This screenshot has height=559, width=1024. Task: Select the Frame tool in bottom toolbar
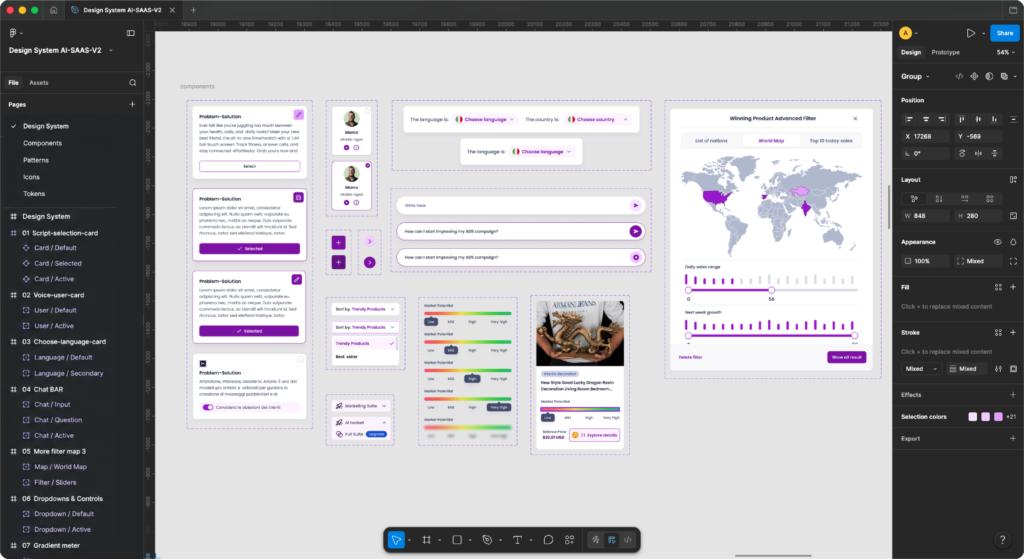pos(426,540)
